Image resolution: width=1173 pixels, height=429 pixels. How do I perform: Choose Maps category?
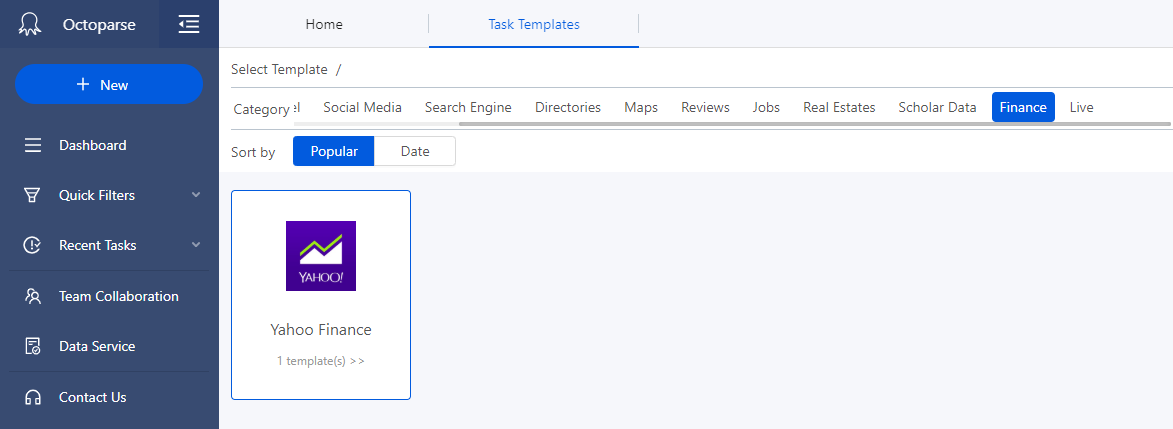click(641, 107)
